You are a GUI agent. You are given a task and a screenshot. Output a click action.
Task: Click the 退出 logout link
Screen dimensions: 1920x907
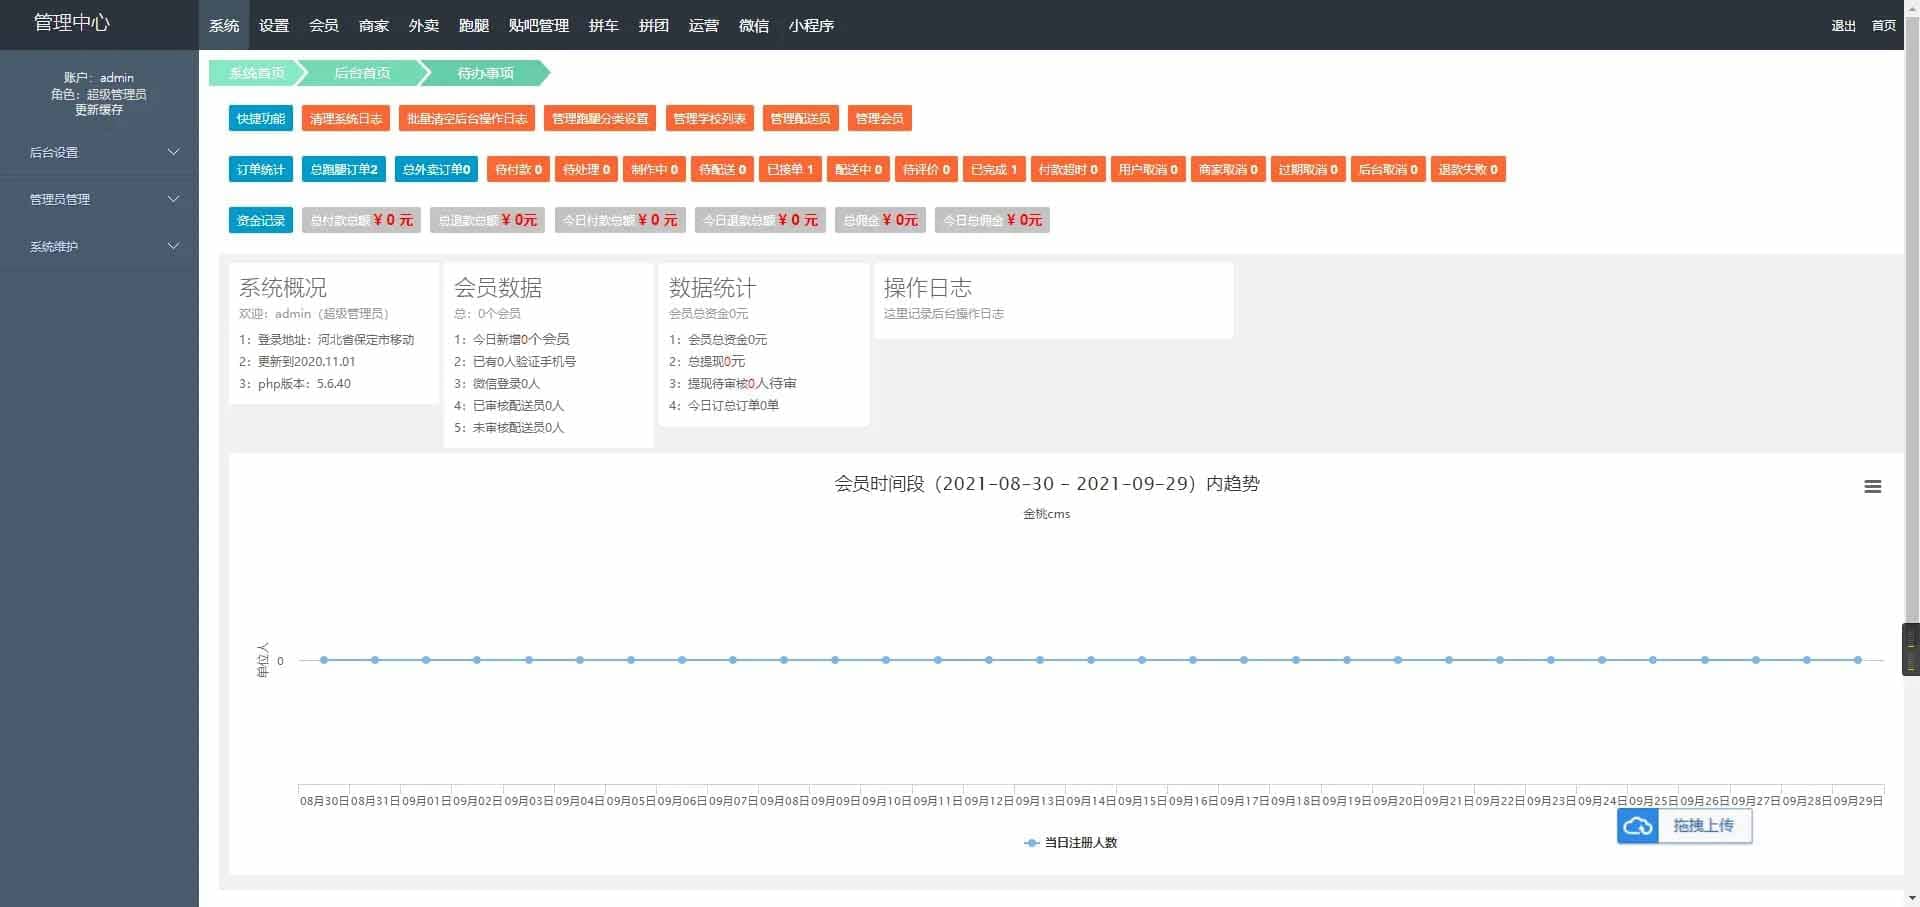[1843, 26]
